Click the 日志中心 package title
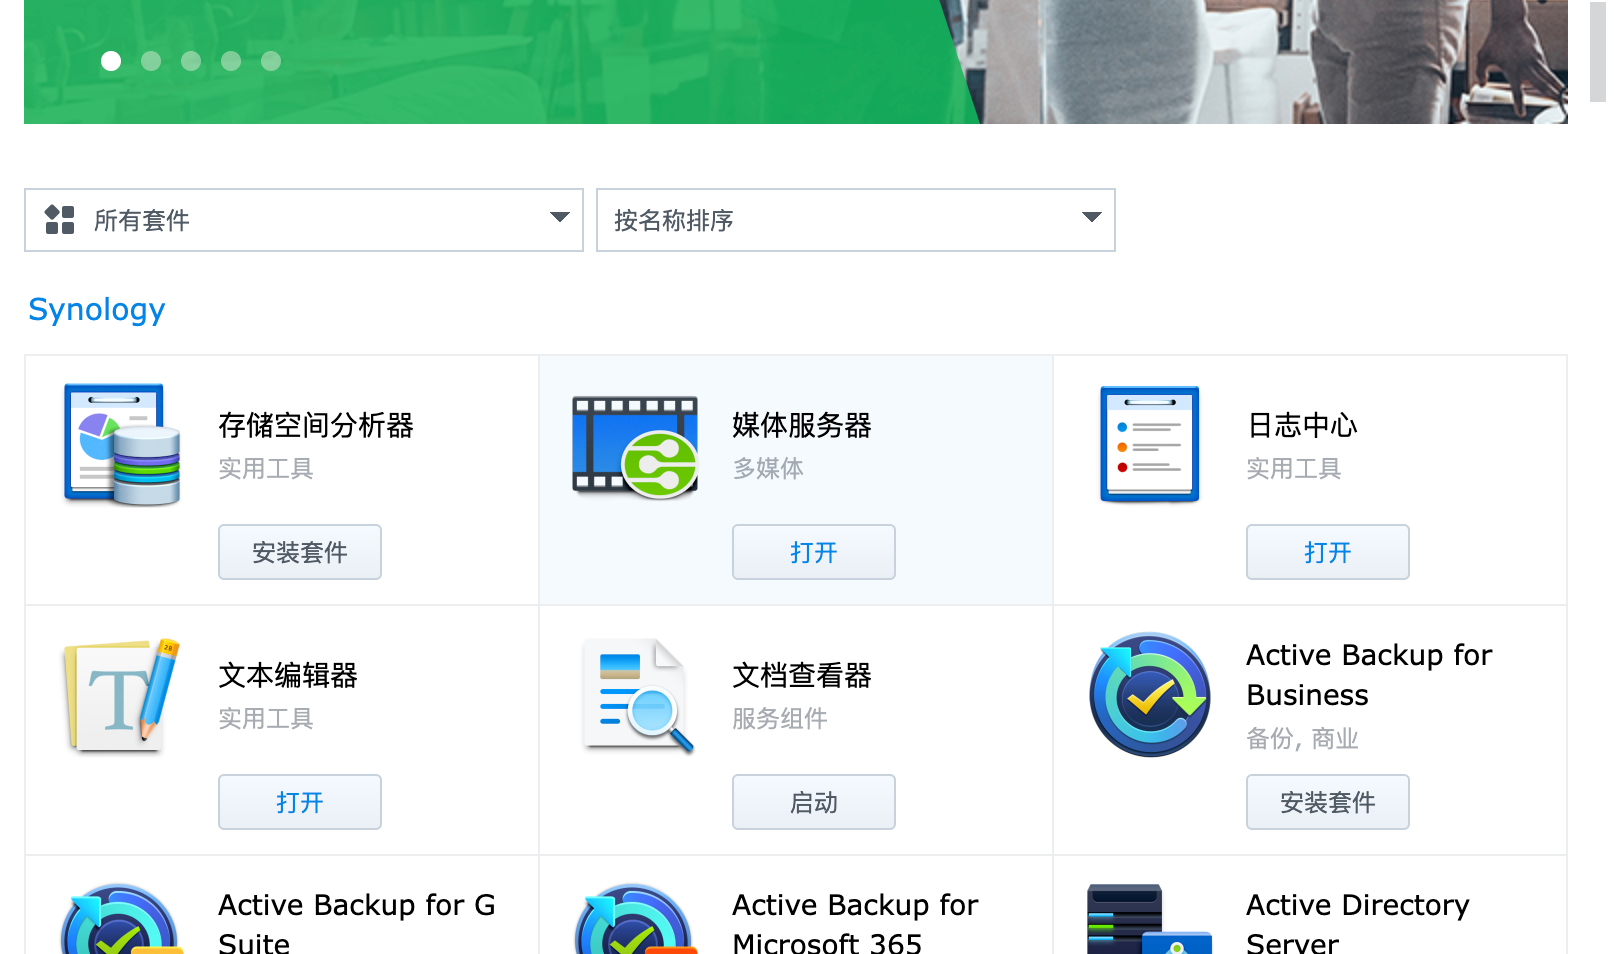 click(x=1302, y=425)
